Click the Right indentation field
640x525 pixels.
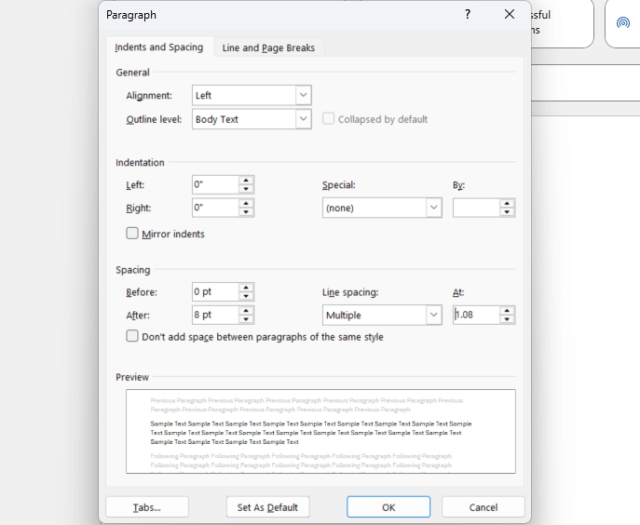point(216,208)
